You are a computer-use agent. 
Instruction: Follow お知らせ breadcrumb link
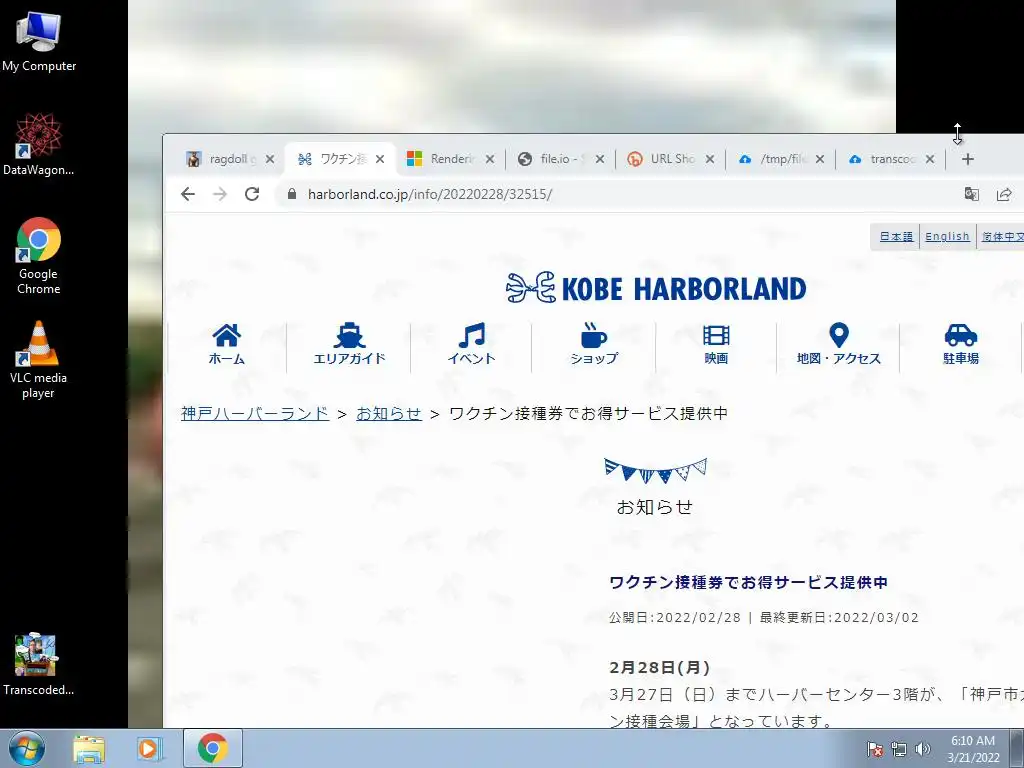[x=389, y=413]
